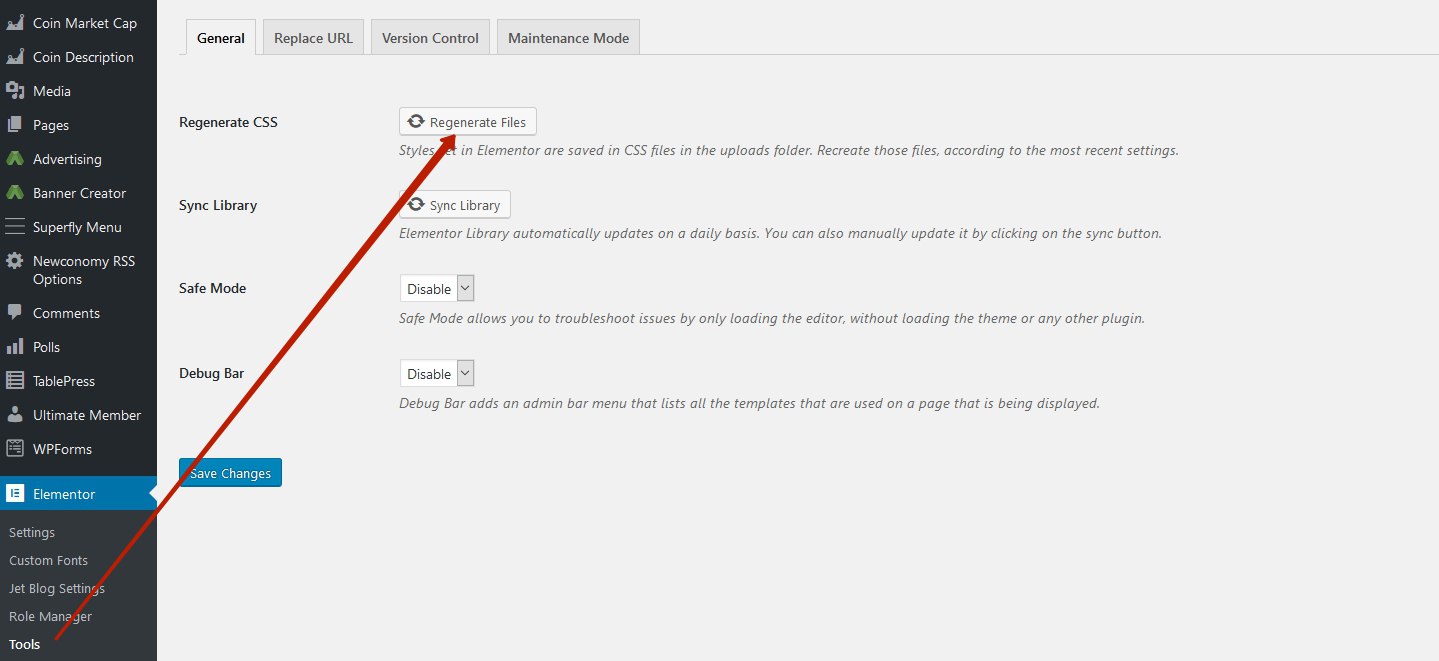
Task: Click the Sync Library row label
Action: click(x=218, y=205)
